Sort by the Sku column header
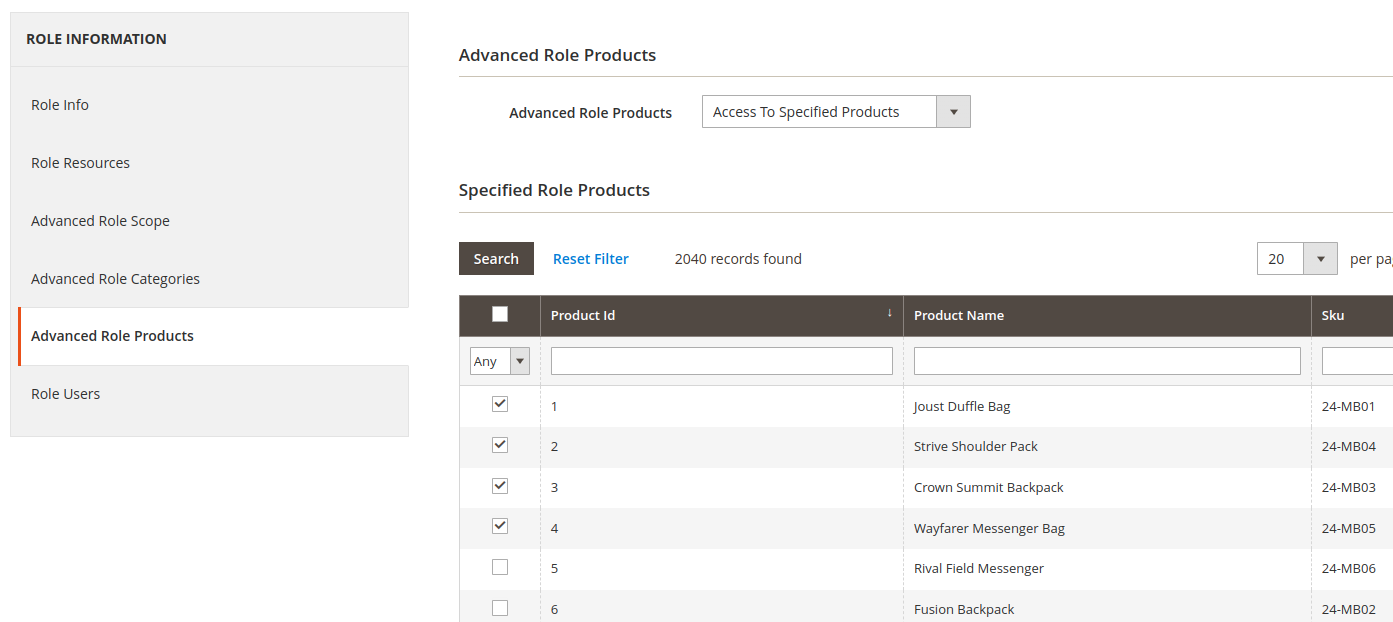This screenshot has height=622, width=1393. (1333, 315)
